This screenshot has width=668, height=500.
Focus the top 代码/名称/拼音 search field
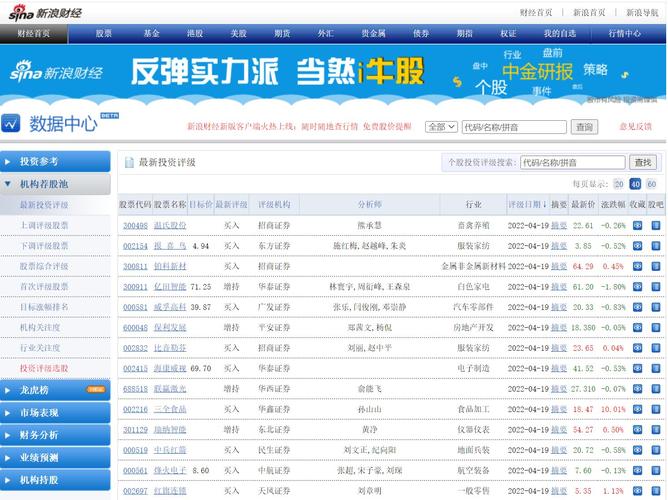pos(514,127)
